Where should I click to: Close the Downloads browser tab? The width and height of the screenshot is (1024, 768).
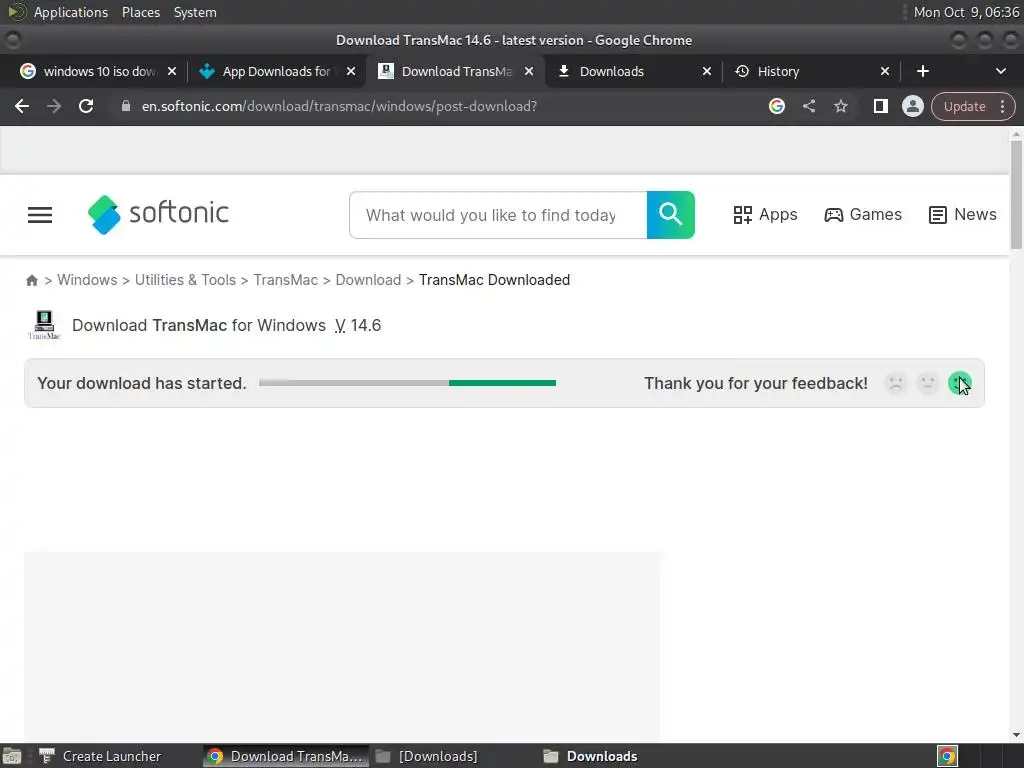click(707, 71)
